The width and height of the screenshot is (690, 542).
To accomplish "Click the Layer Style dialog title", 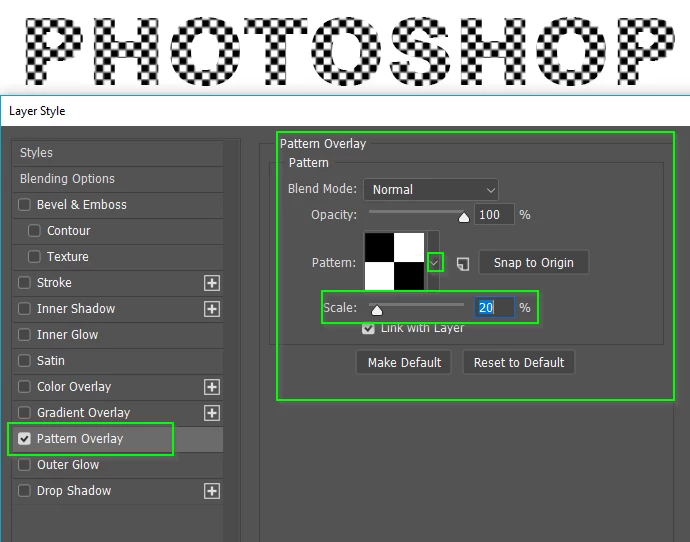I will (37, 111).
